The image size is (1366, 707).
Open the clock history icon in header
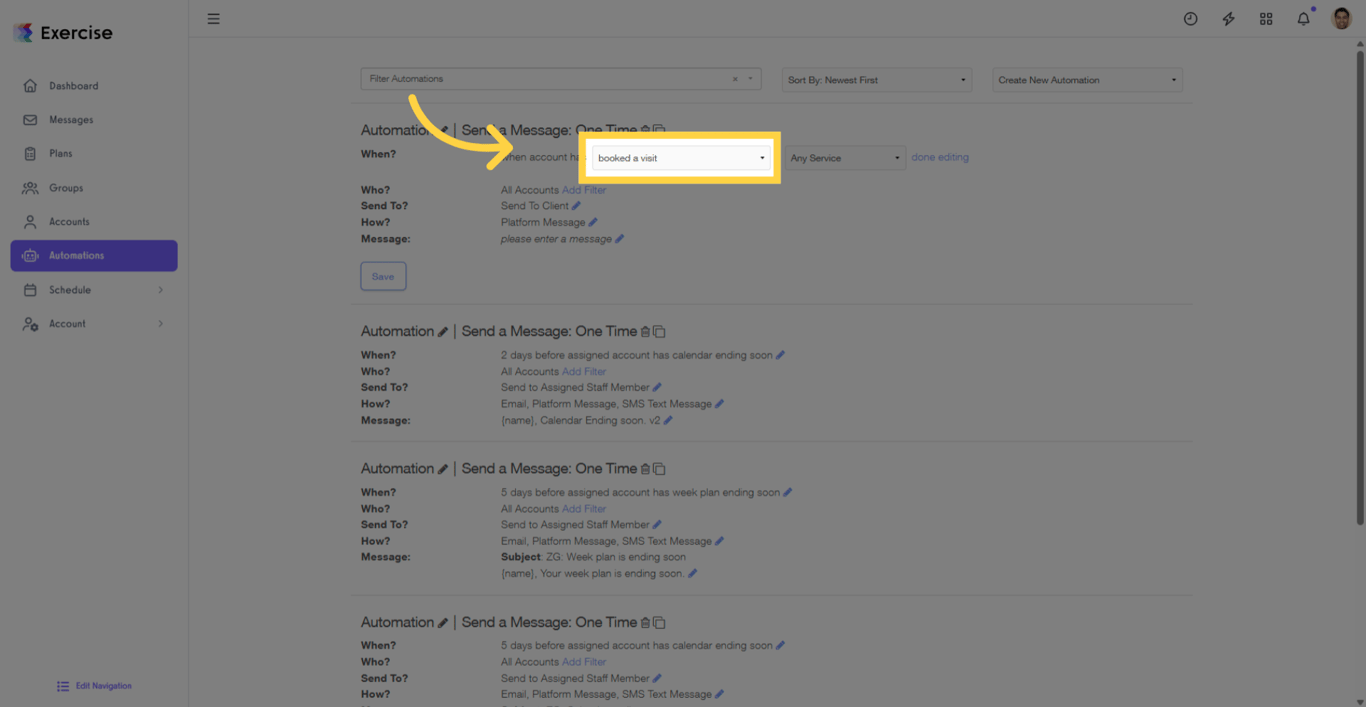[1190, 19]
